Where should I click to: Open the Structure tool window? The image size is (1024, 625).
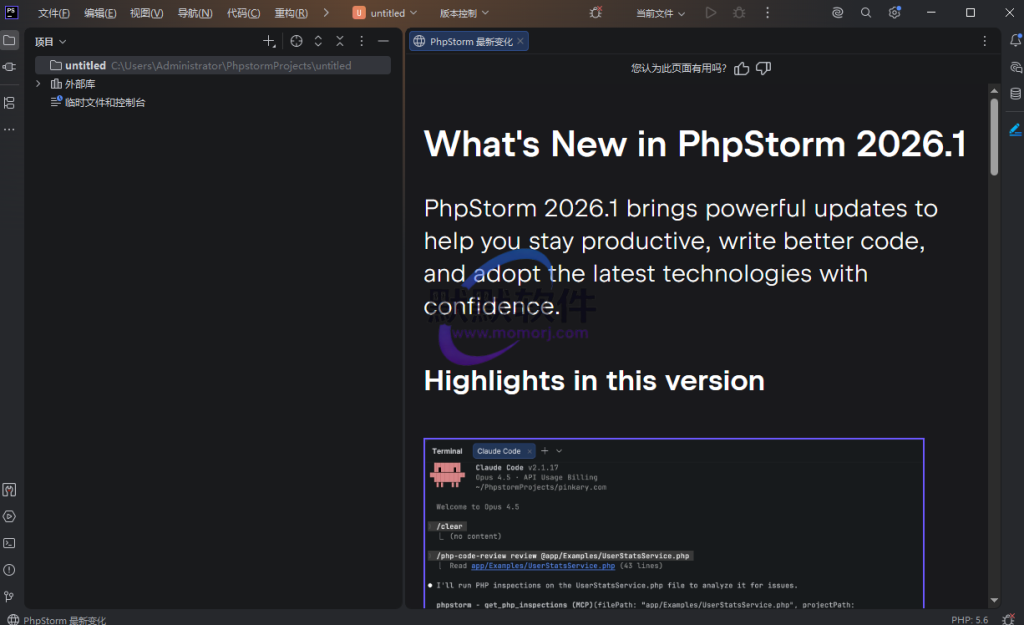click(9, 103)
